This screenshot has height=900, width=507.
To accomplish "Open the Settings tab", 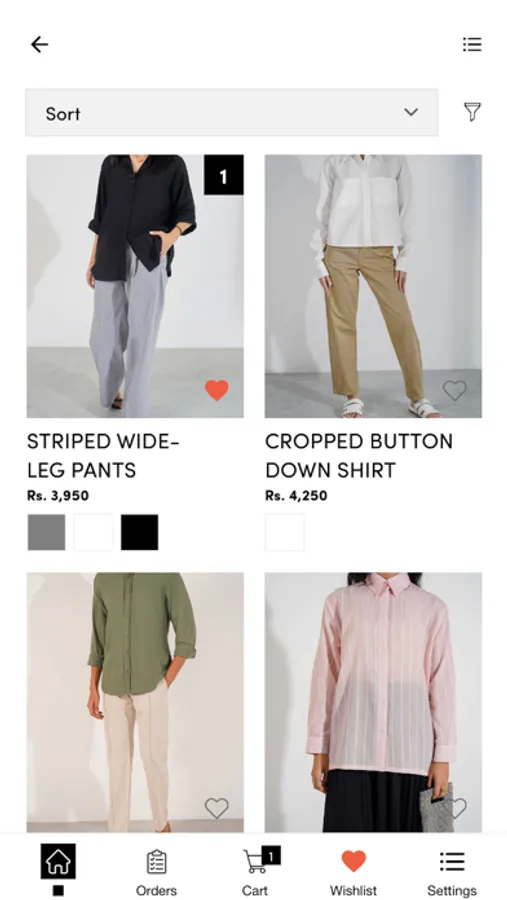I will (452, 872).
